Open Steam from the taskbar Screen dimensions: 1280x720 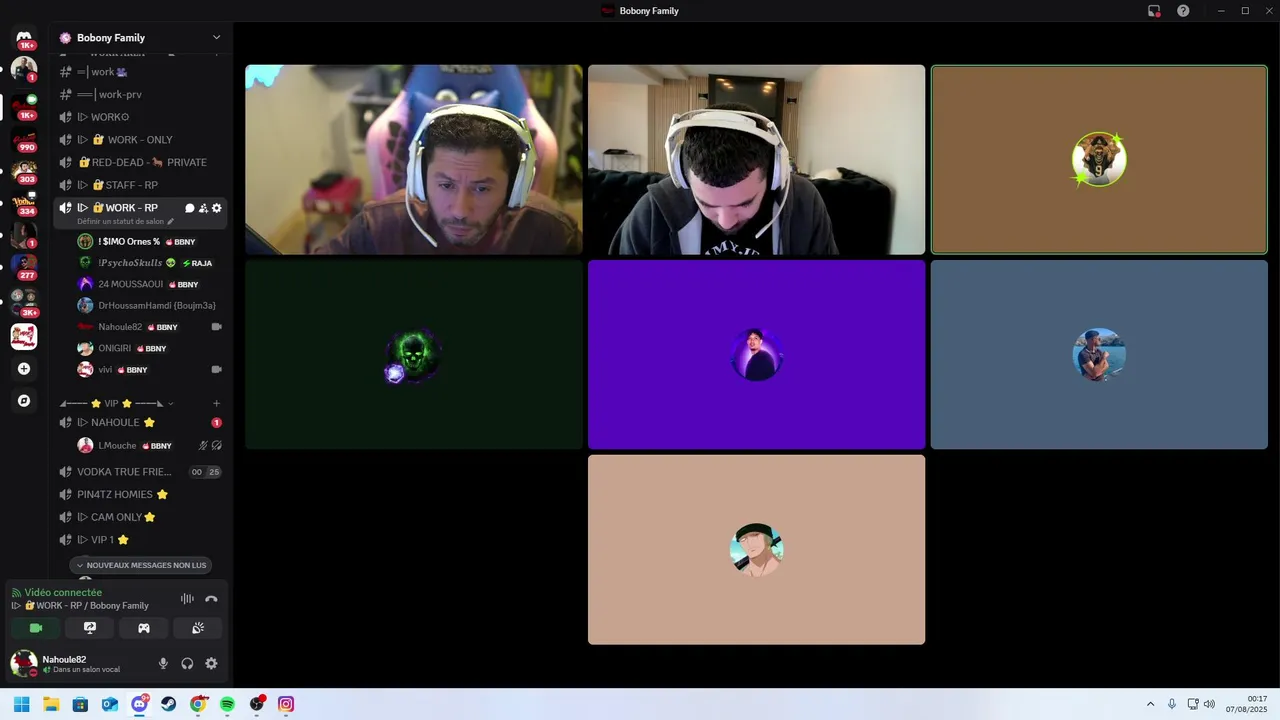pyautogui.click(x=168, y=704)
